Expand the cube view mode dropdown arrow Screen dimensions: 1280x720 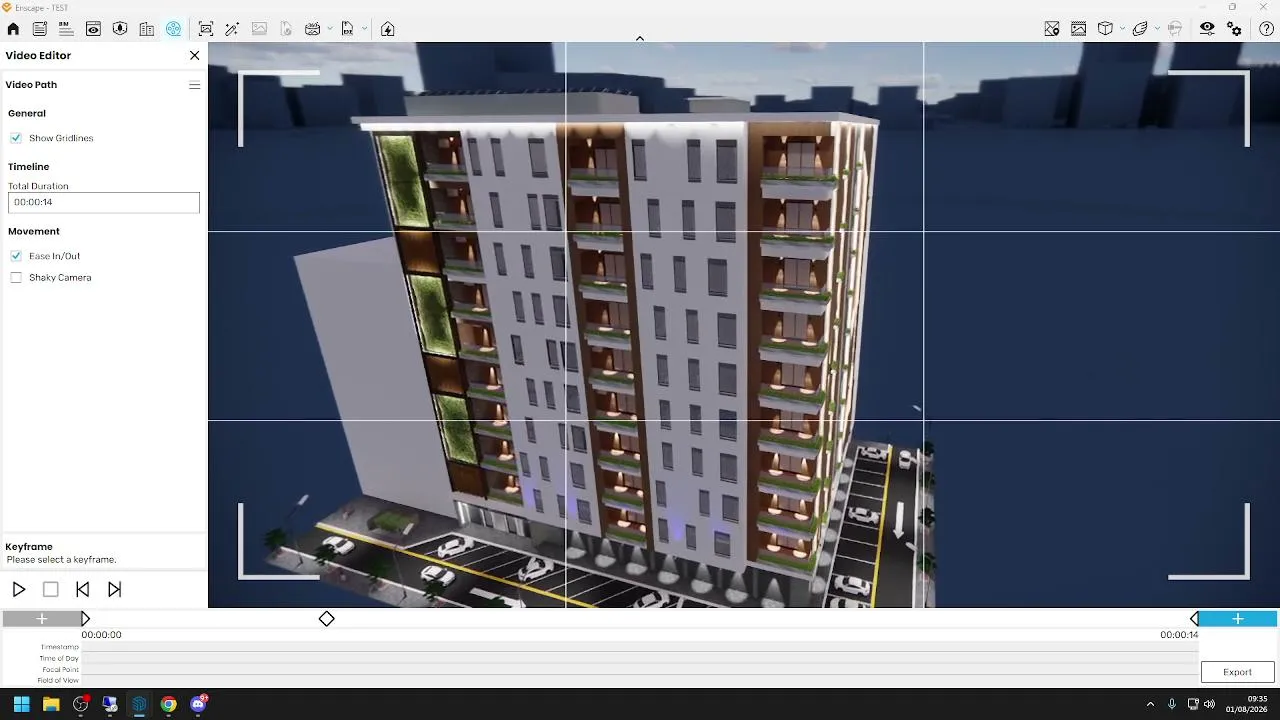1122,29
